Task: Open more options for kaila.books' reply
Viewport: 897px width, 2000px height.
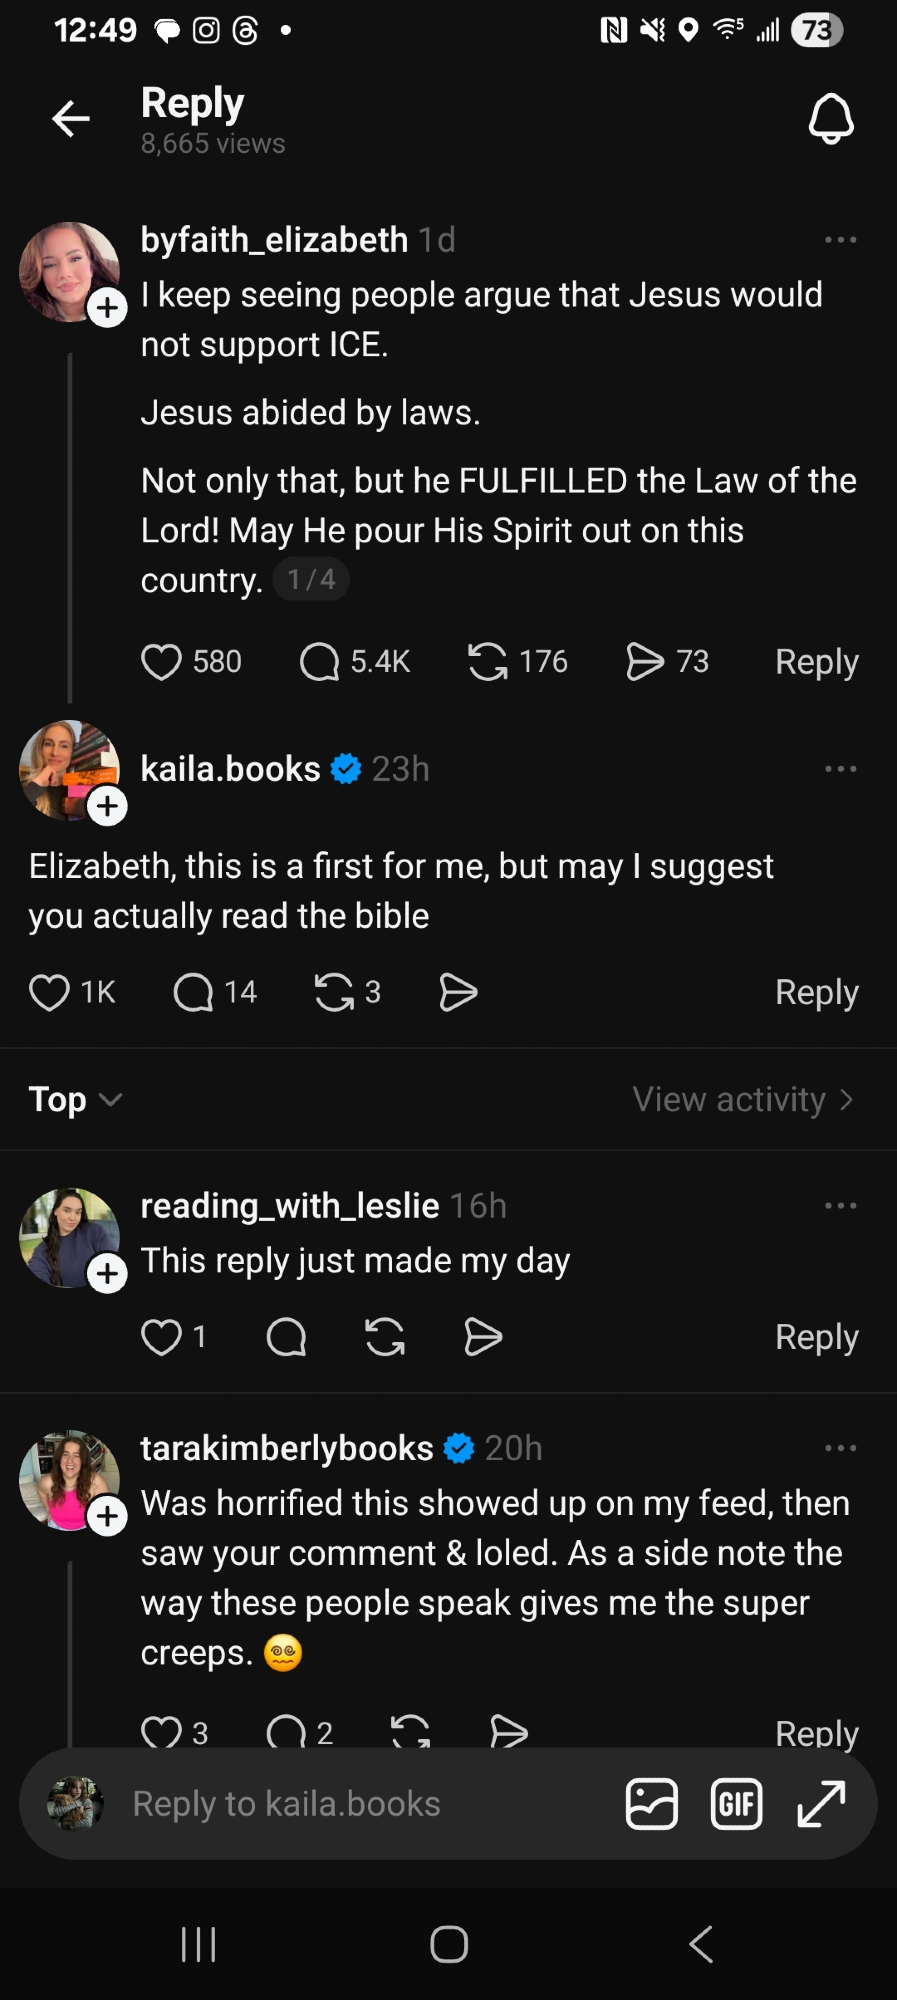Action: click(x=840, y=769)
